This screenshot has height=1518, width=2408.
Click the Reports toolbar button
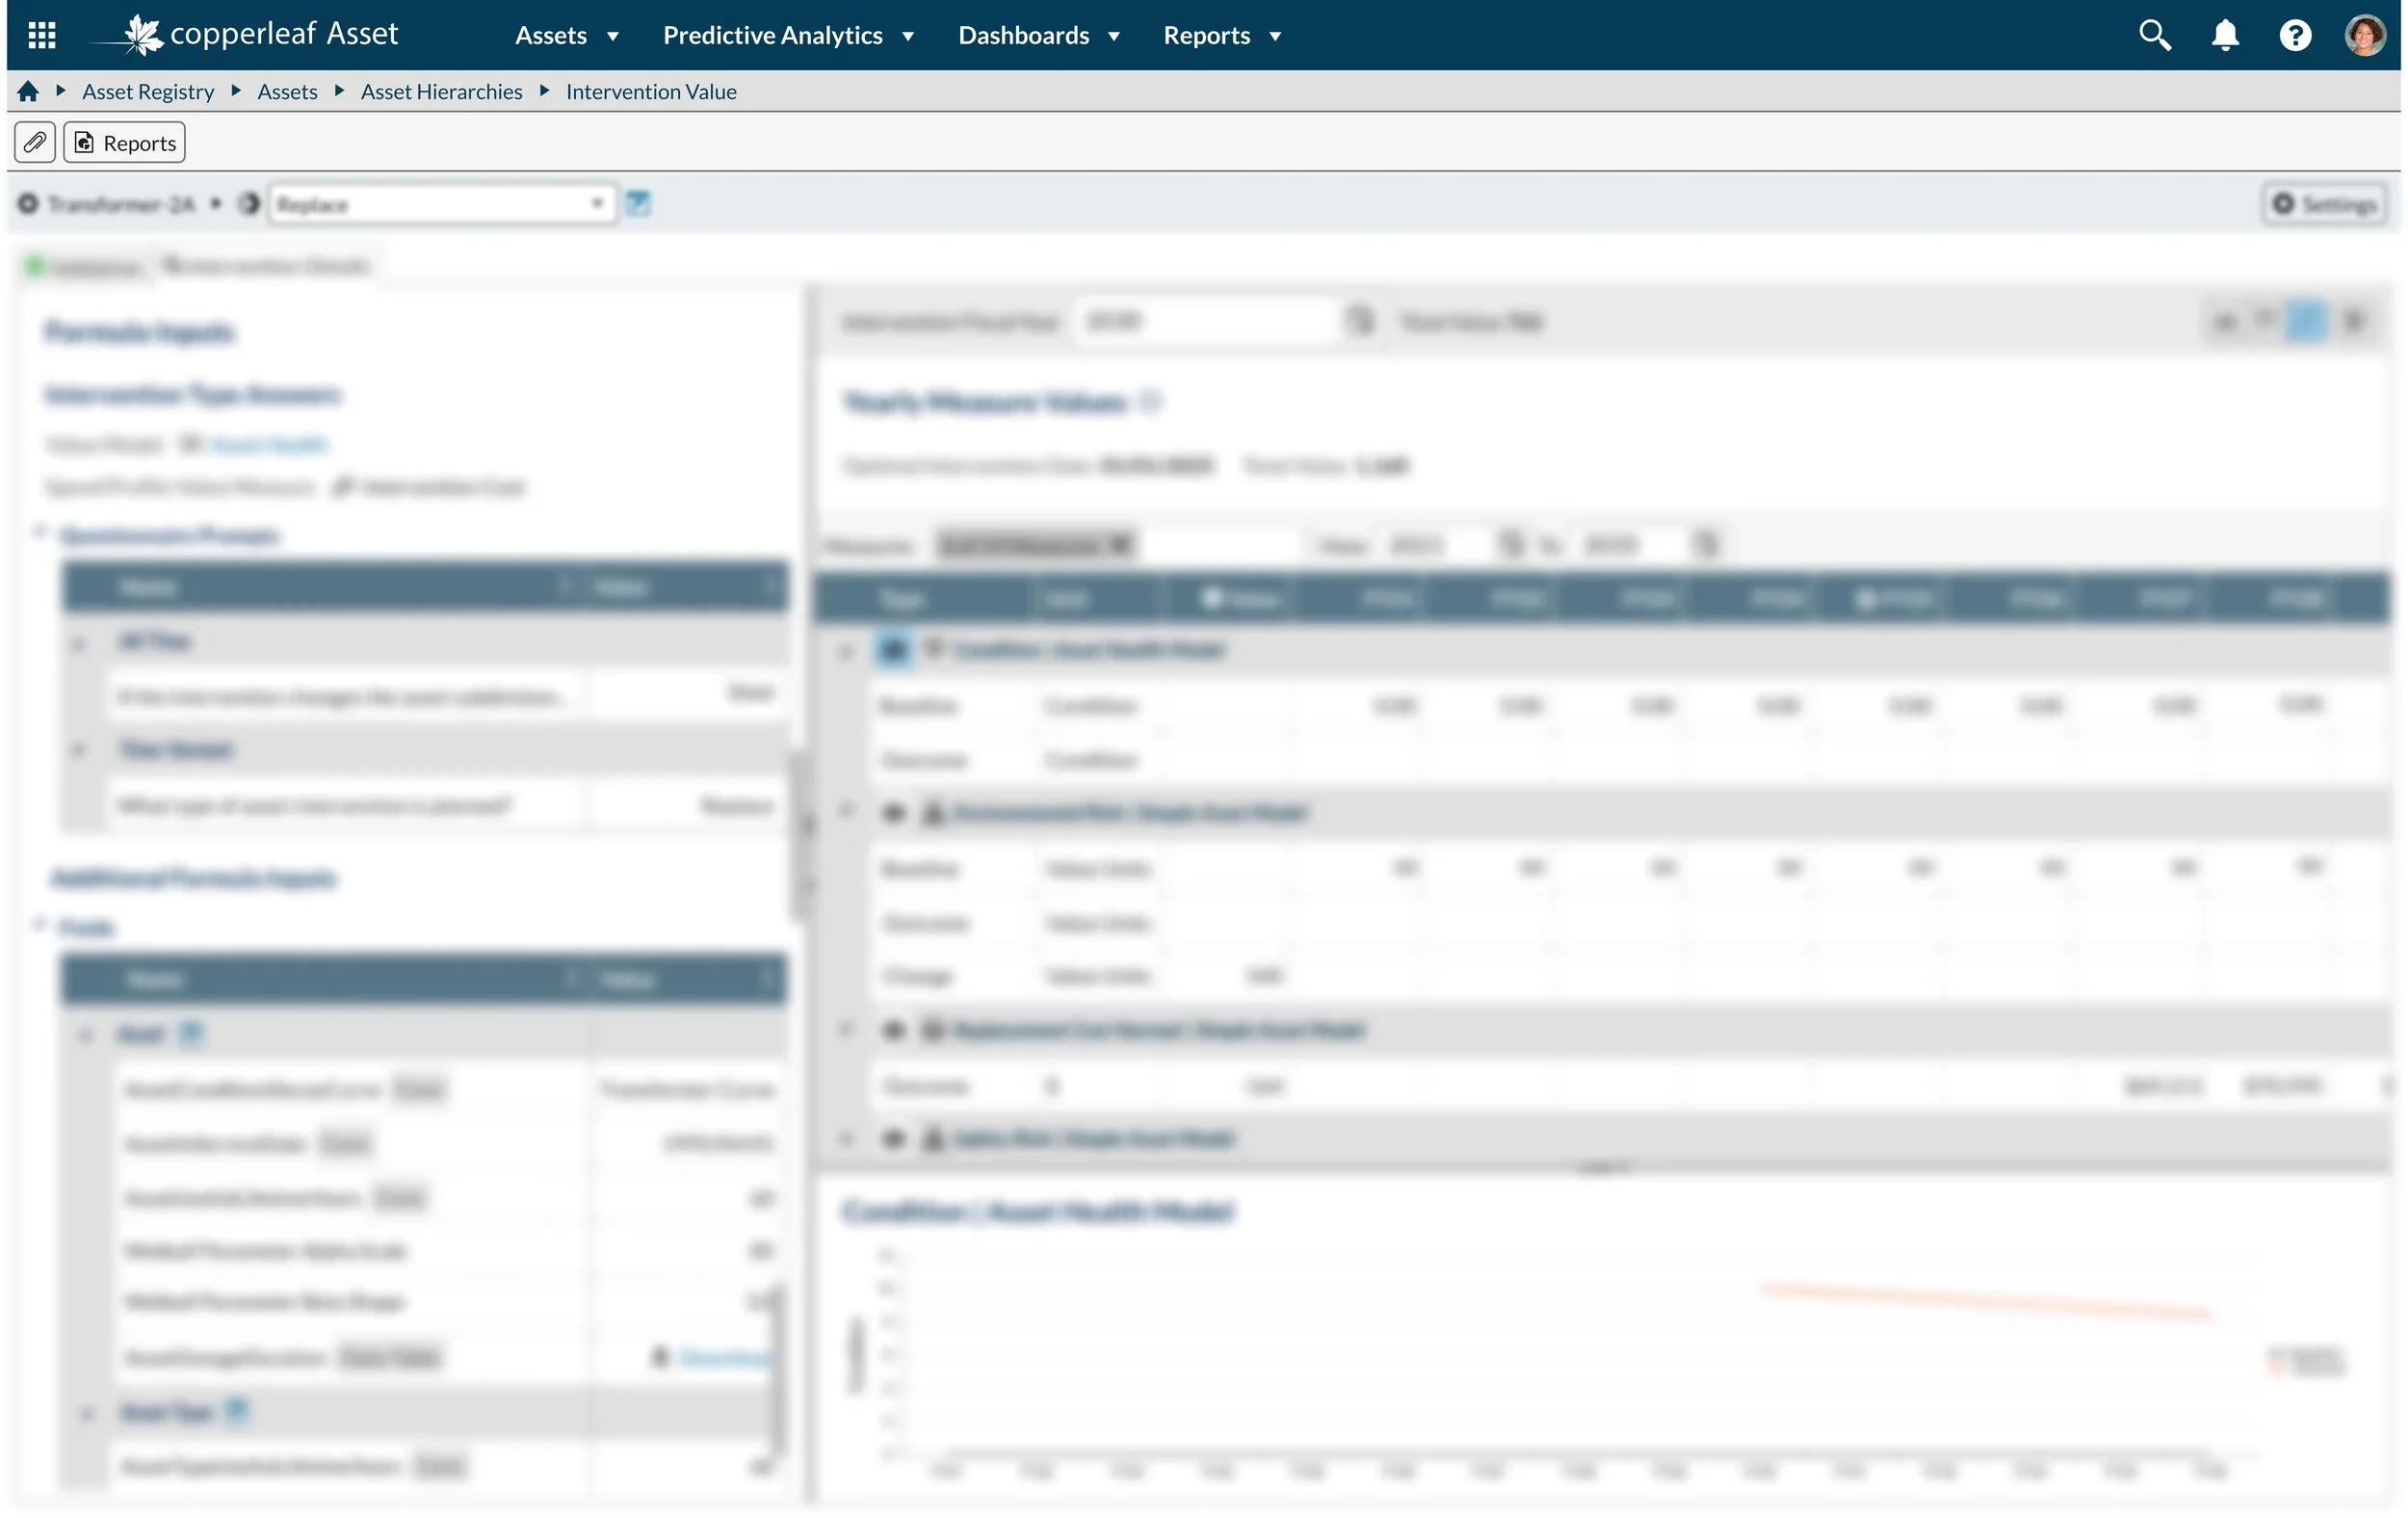125,143
